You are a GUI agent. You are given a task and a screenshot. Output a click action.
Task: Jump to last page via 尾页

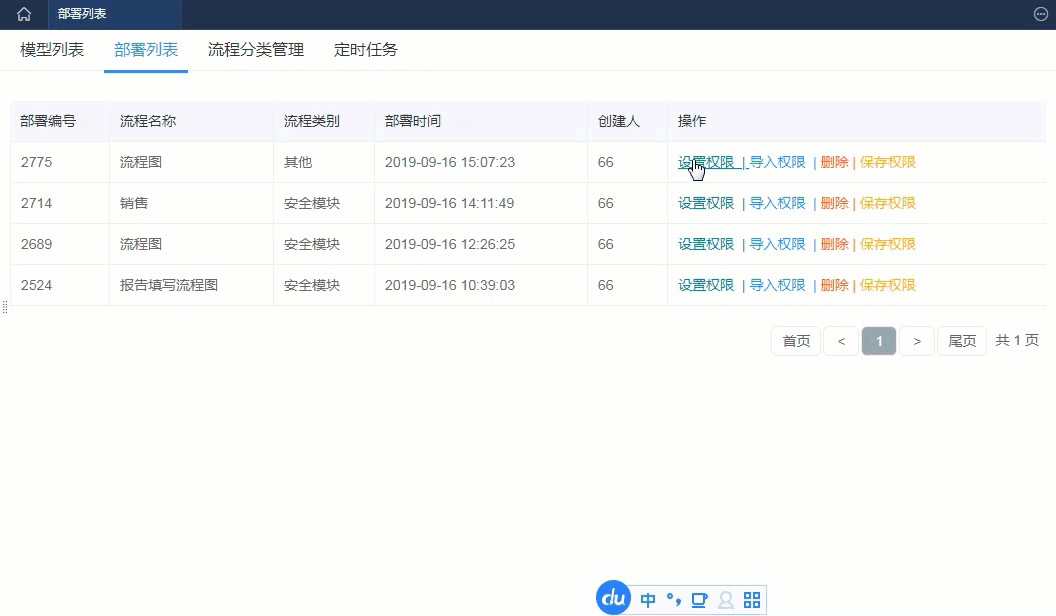[x=962, y=341]
